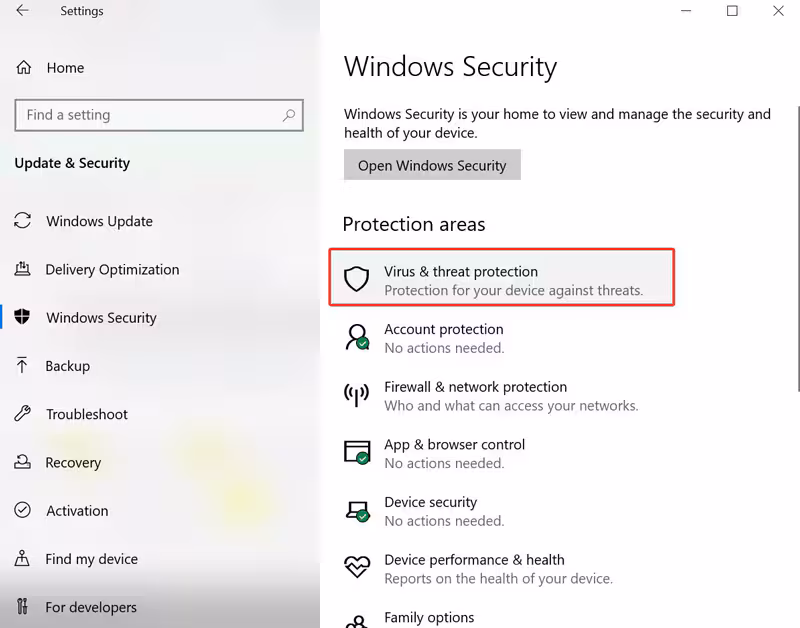Open the Family options link
The image size is (800, 628).
coord(429,618)
